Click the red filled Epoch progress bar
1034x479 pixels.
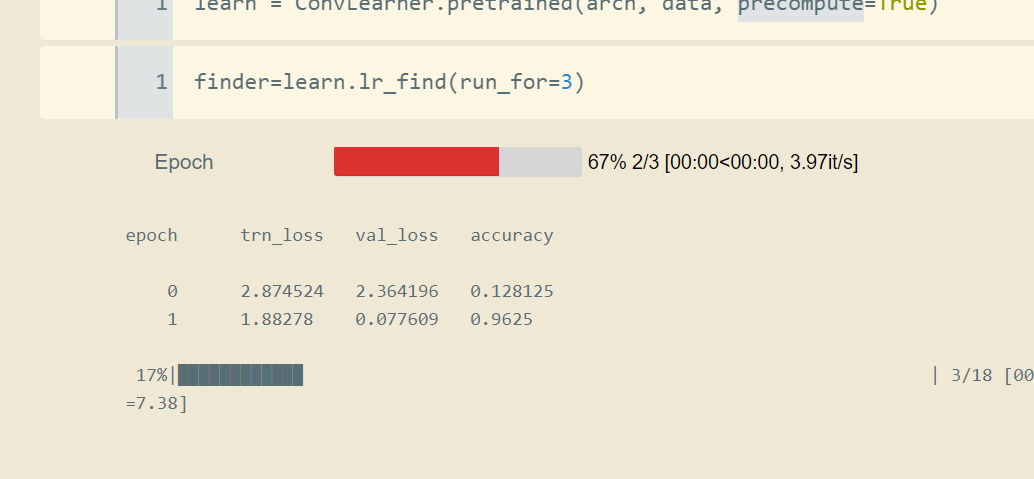416,162
